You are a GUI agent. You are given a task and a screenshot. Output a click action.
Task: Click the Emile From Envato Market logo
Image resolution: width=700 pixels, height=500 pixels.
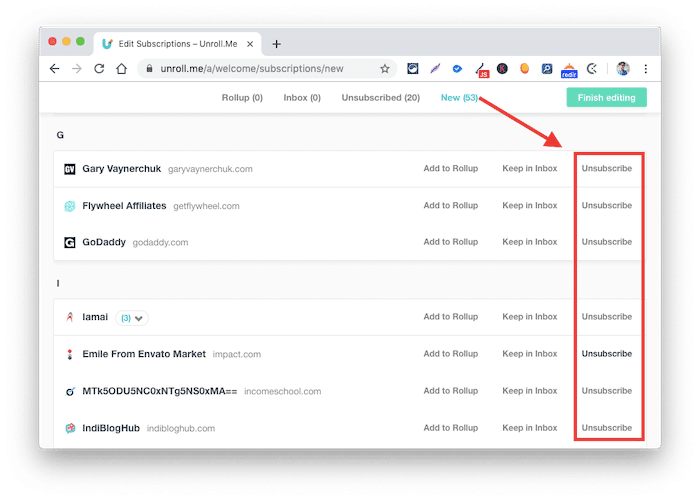click(70, 354)
